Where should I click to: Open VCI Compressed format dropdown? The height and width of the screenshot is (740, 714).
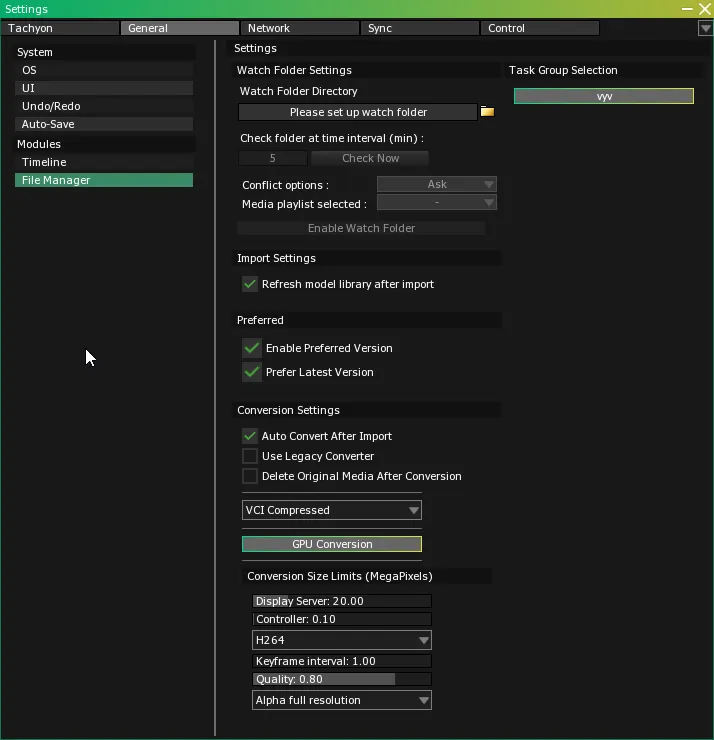tap(332, 510)
